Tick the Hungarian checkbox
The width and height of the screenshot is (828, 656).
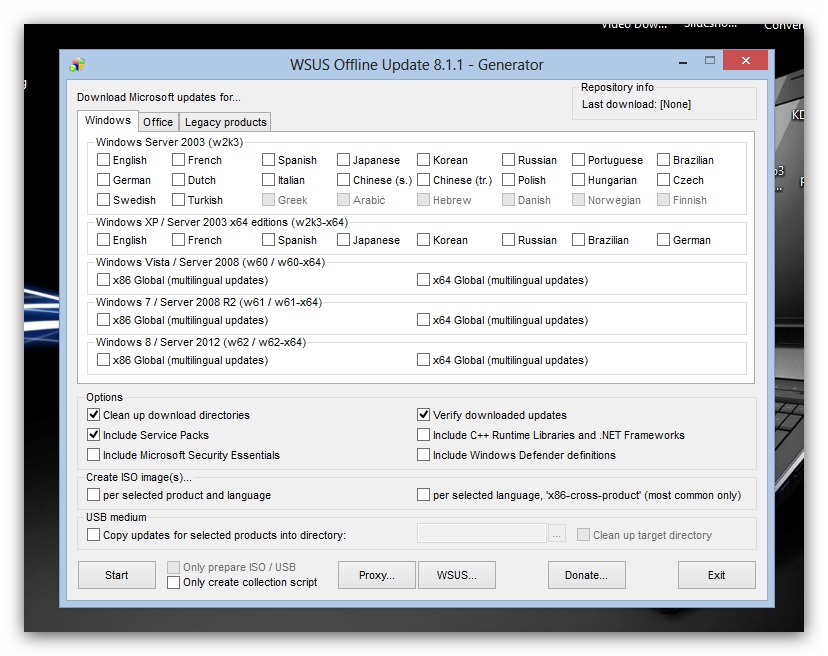579,180
